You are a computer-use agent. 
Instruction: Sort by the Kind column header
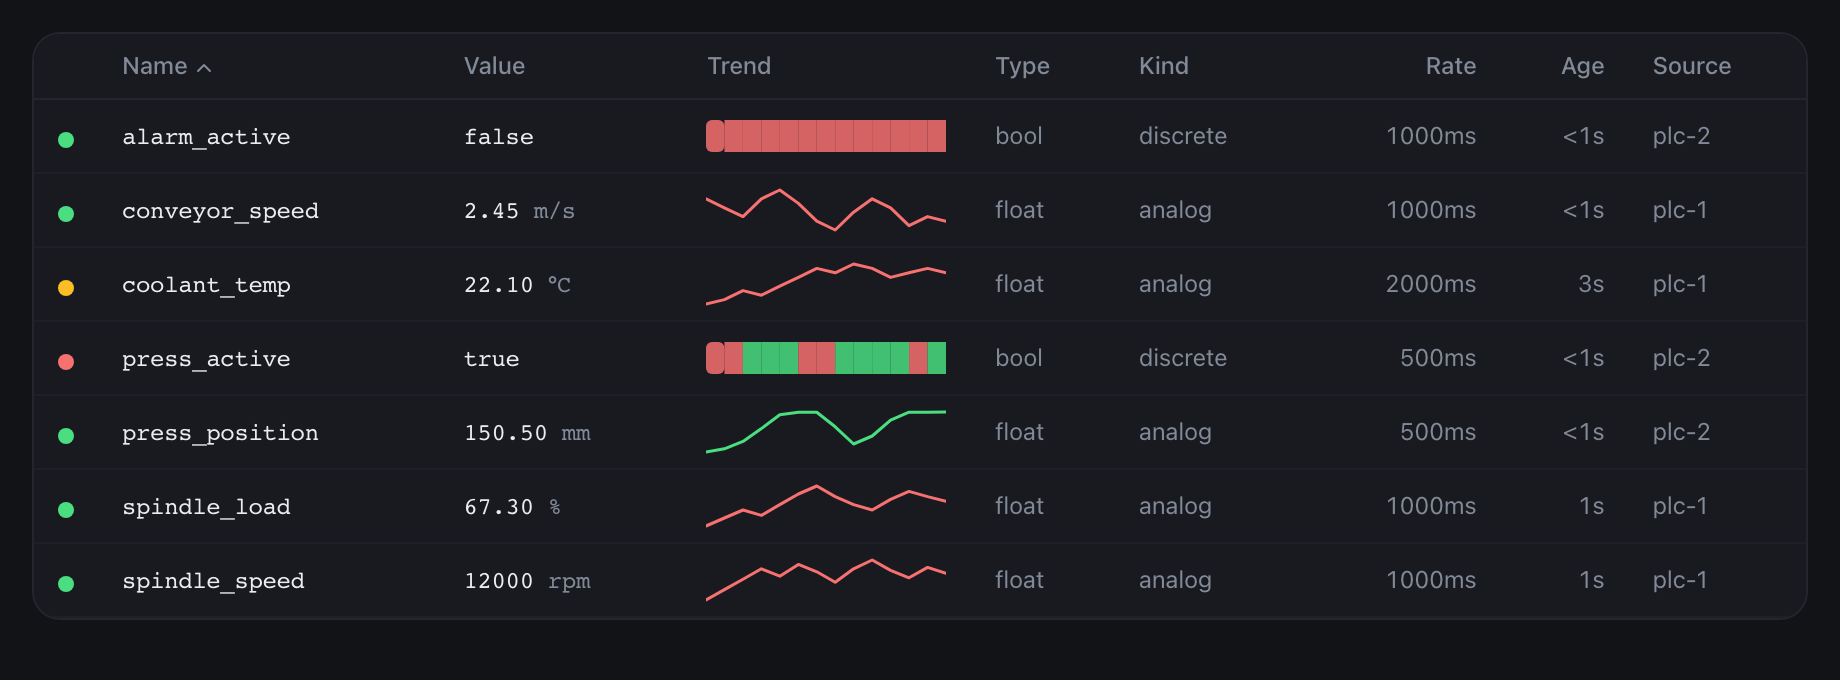[x=1164, y=66]
